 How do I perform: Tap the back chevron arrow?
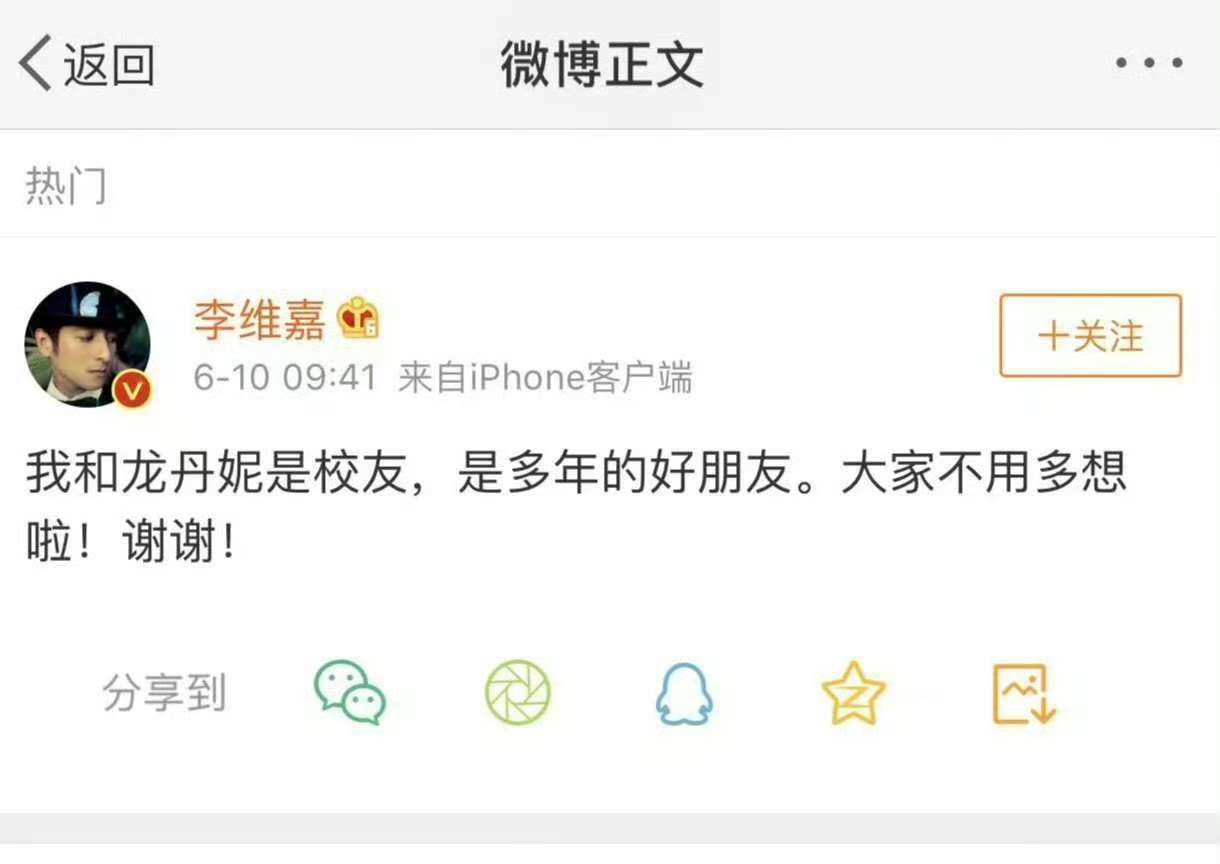tap(35, 63)
